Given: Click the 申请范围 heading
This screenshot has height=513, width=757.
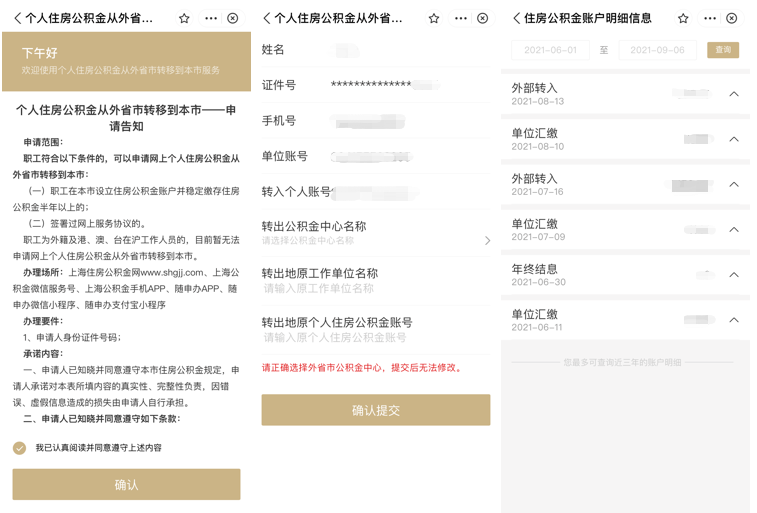Looking at the screenshot, I should [x=43, y=142].
